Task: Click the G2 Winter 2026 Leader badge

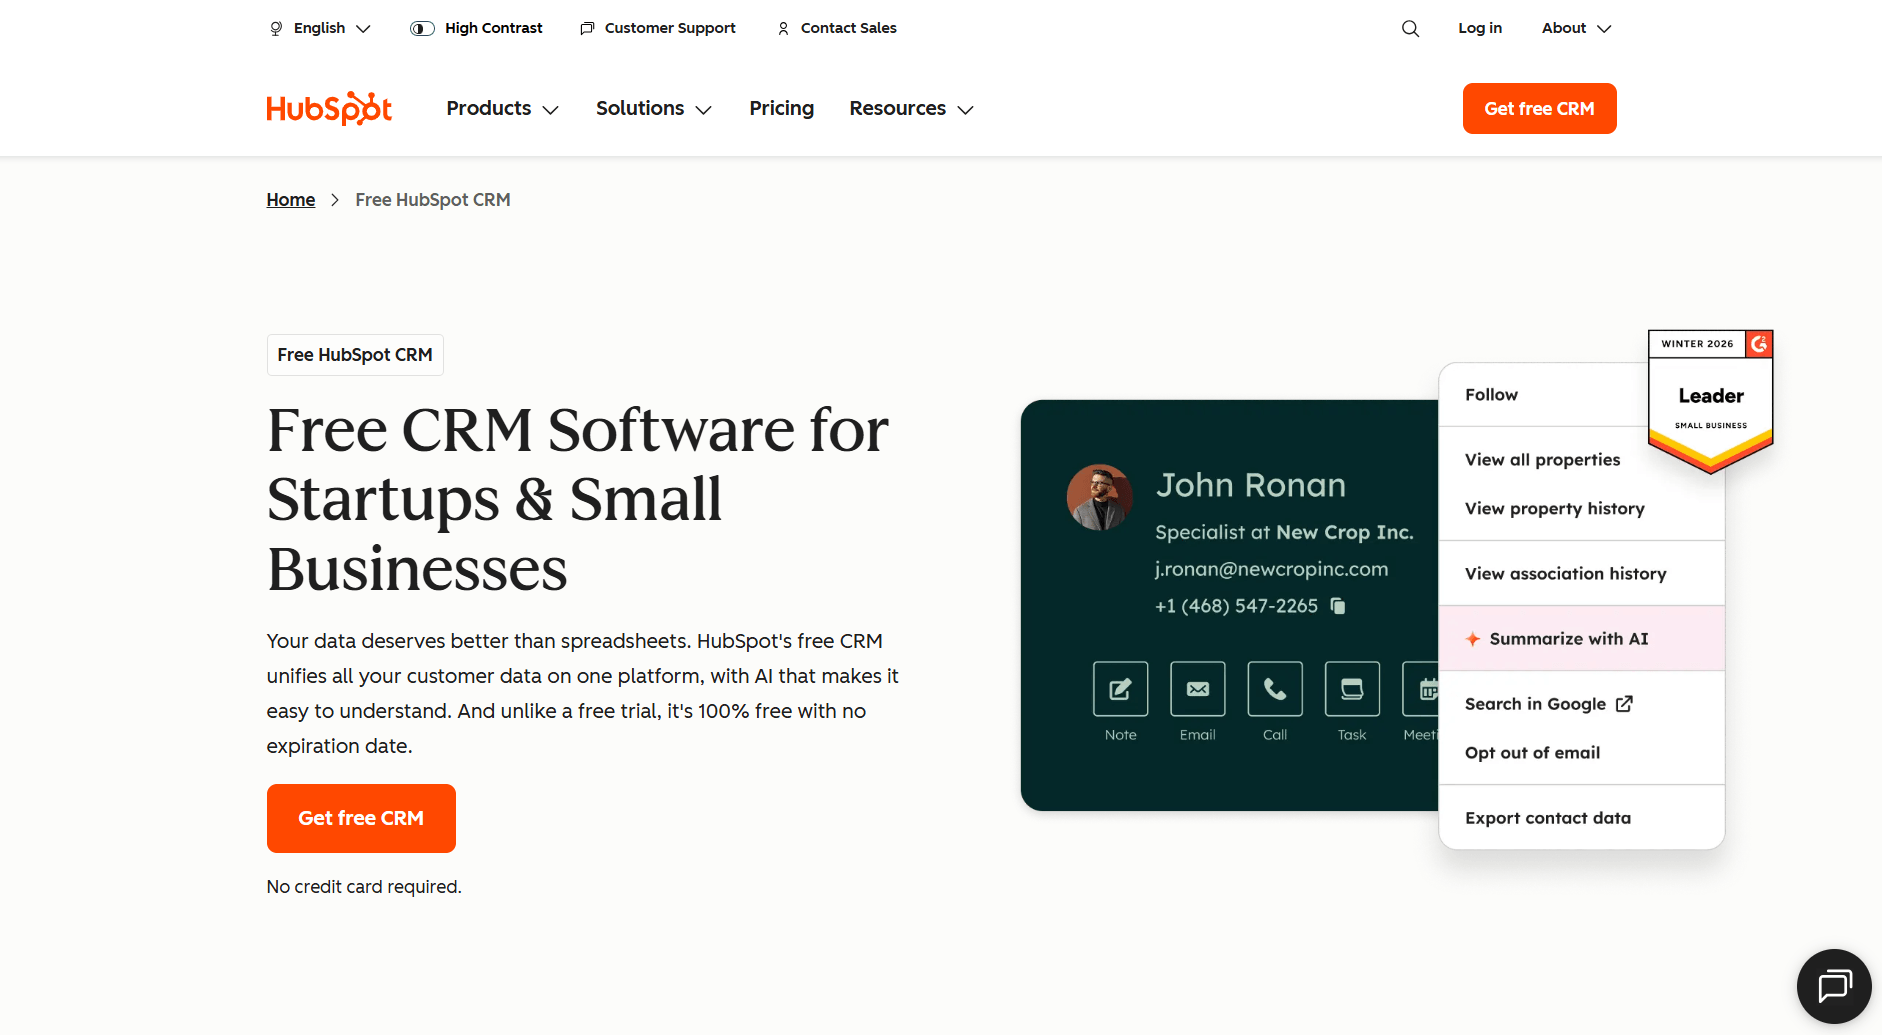Action: [1710, 401]
